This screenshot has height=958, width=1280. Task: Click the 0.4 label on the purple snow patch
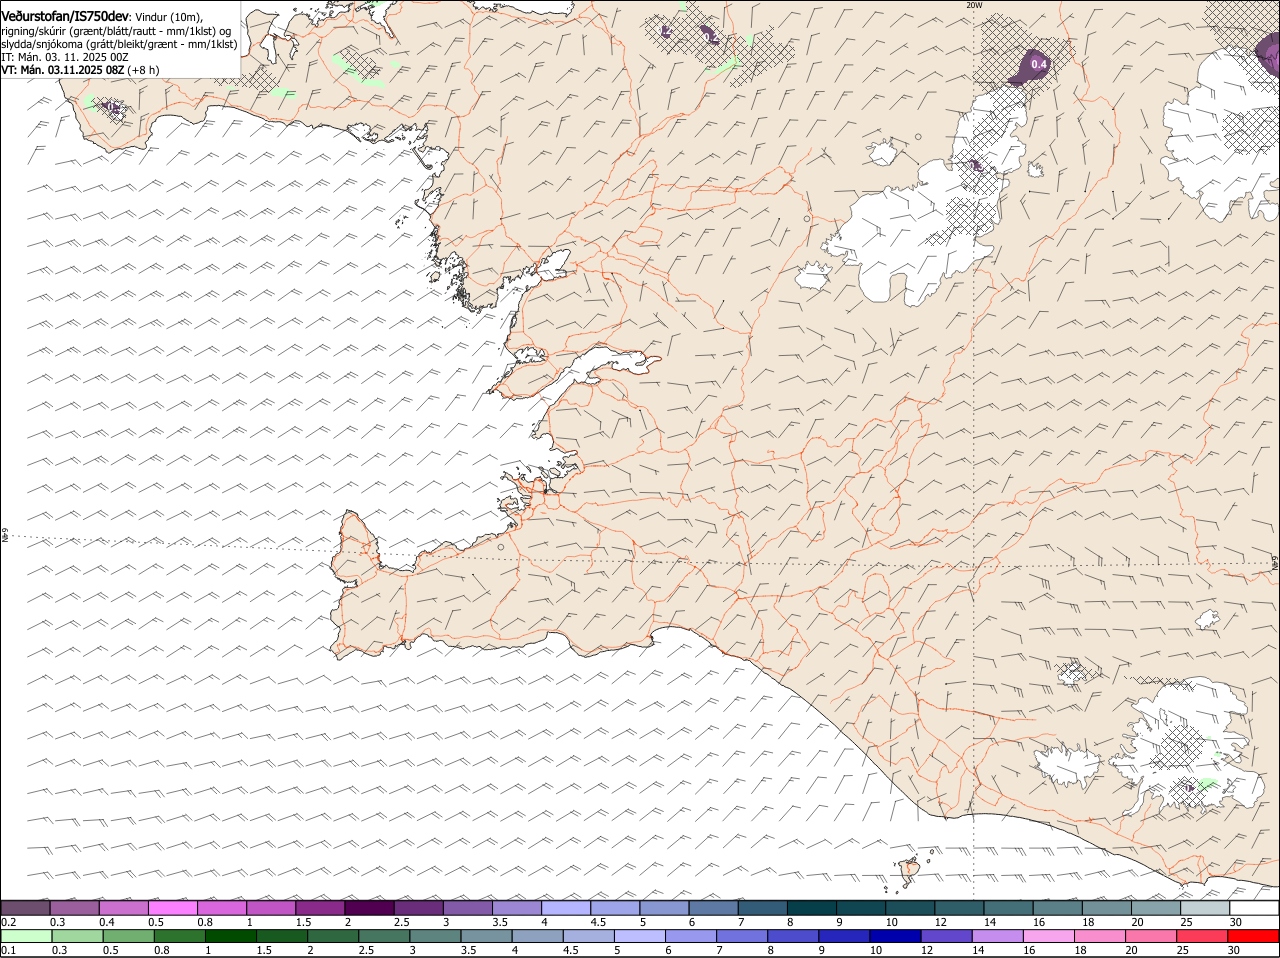[1039, 65]
